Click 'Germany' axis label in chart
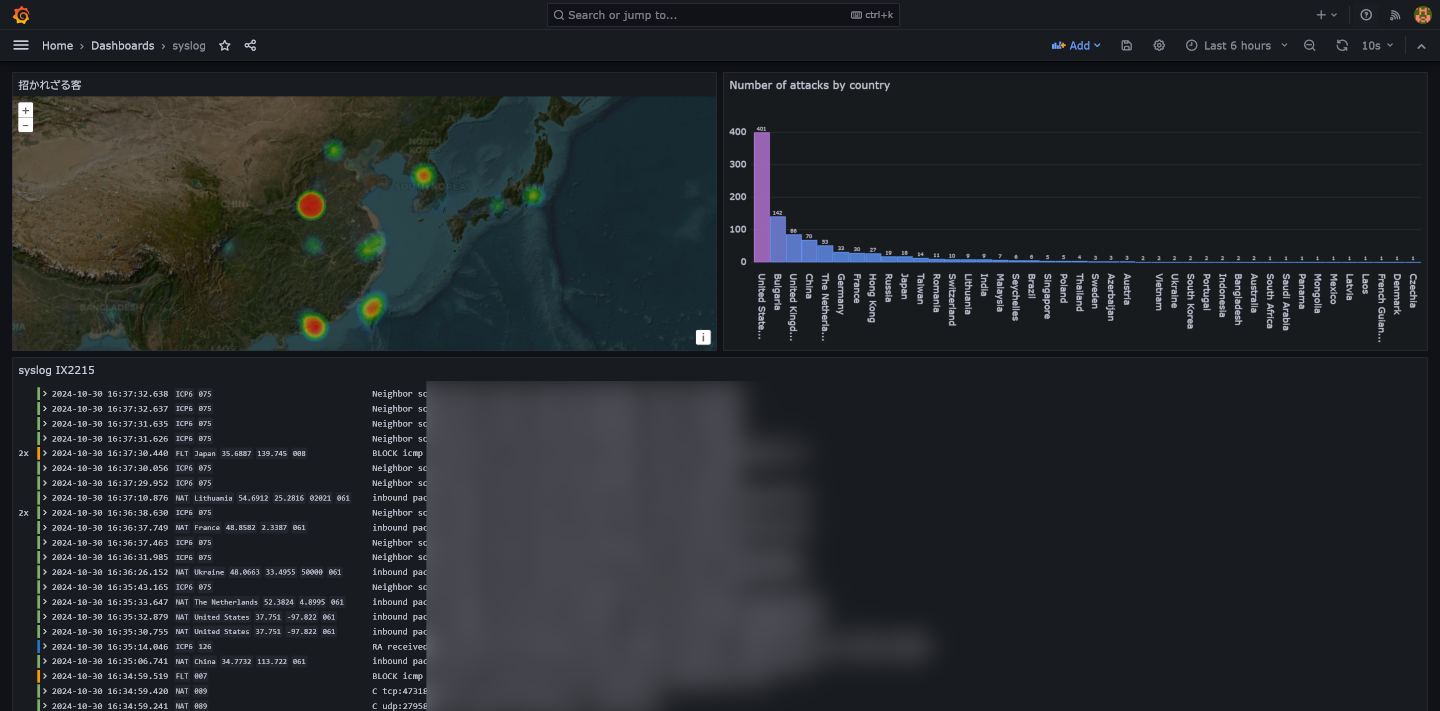The height and width of the screenshot is (711, 1440). click(x=841, y=294)
